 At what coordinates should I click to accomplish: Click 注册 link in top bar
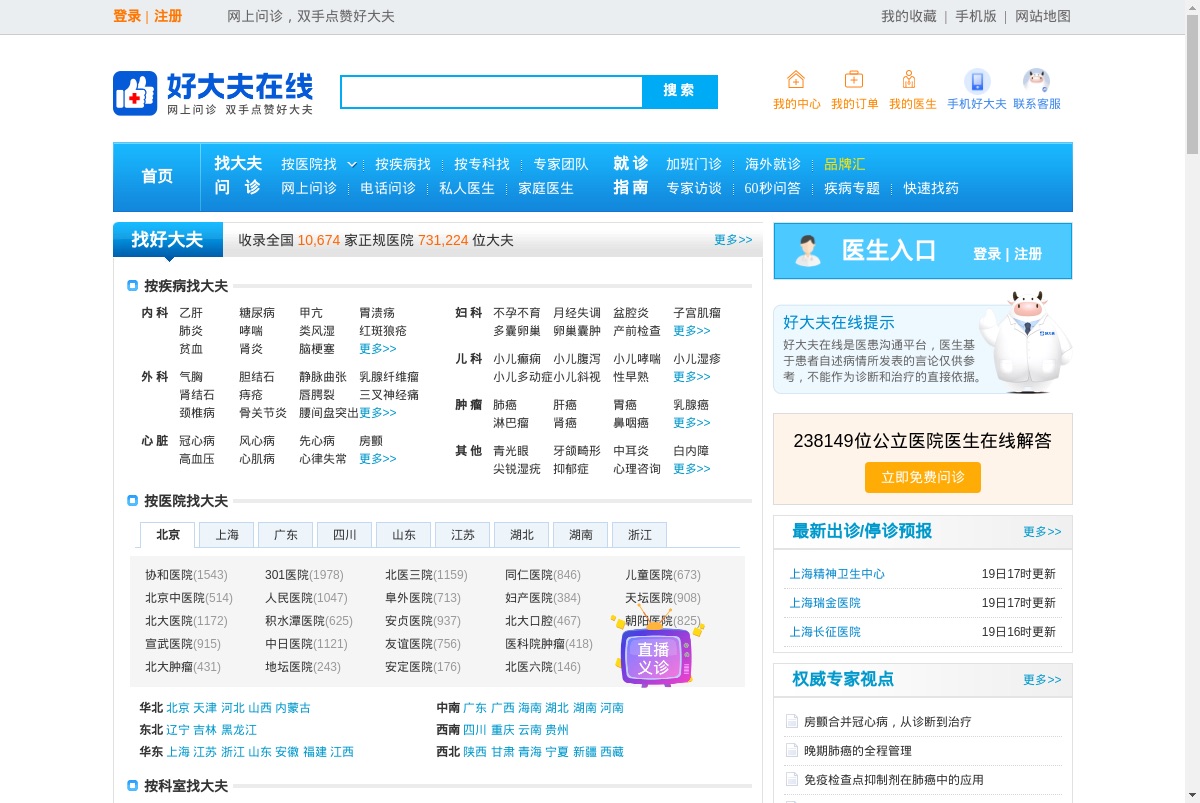[168, 16]
